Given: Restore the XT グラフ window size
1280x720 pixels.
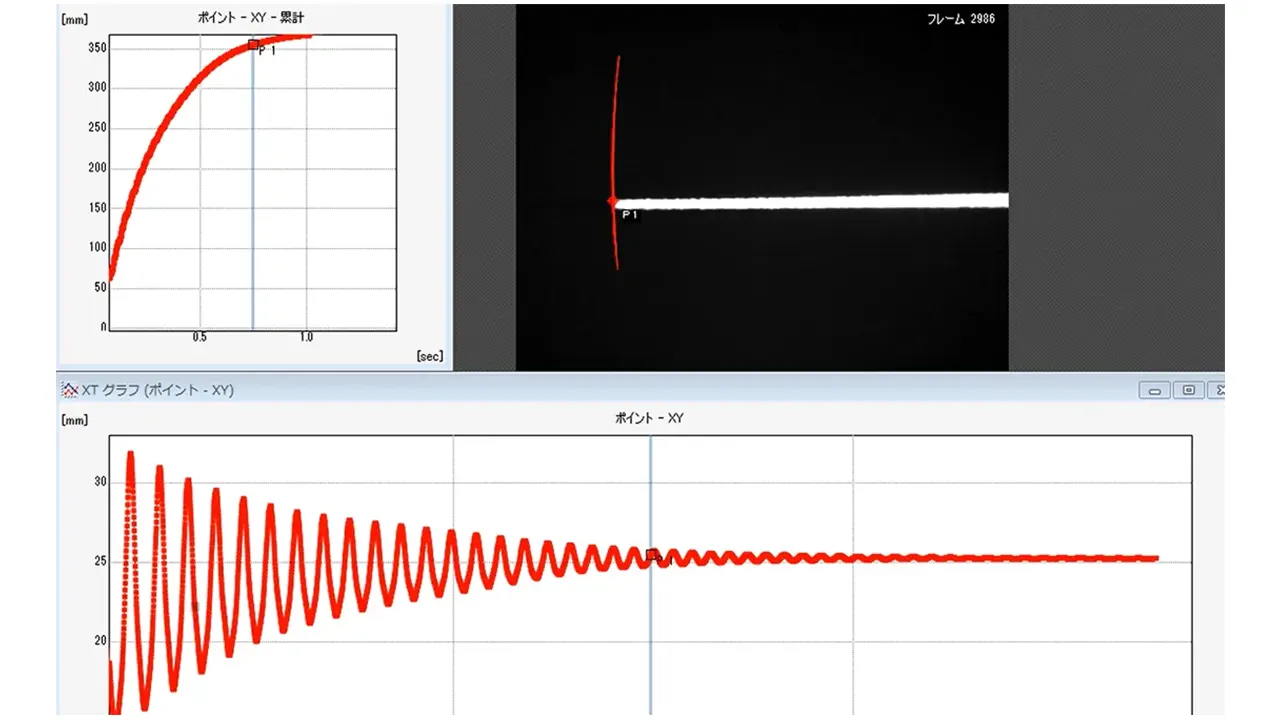Looking at the screenshot, I should 1188,390.
